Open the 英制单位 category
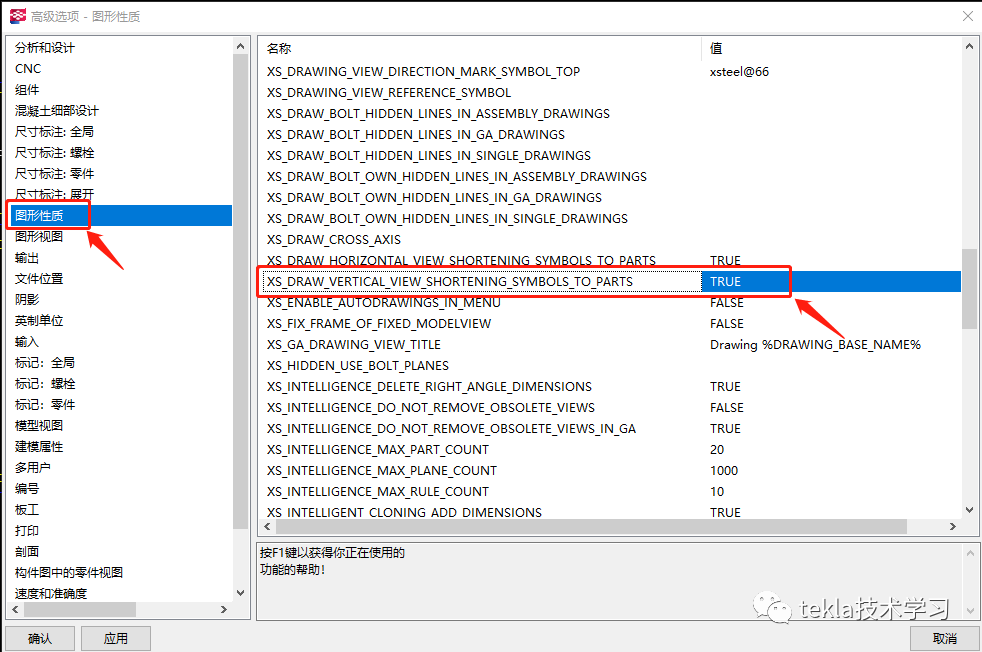Viewport: 982px width, 652px height. 39,321
